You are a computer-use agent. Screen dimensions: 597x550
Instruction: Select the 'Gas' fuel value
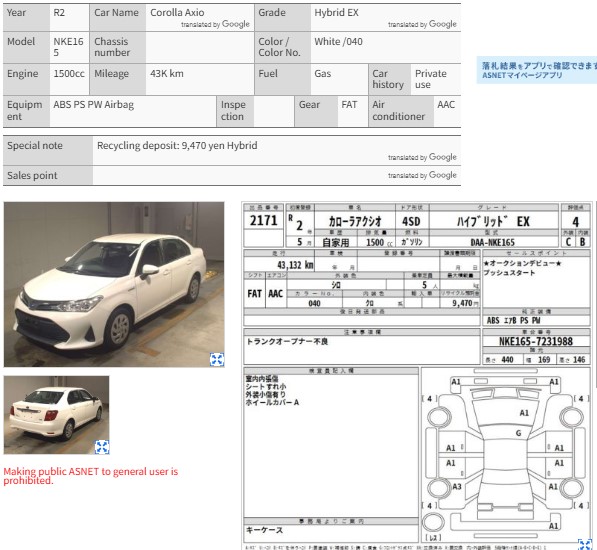click(322, 73)
